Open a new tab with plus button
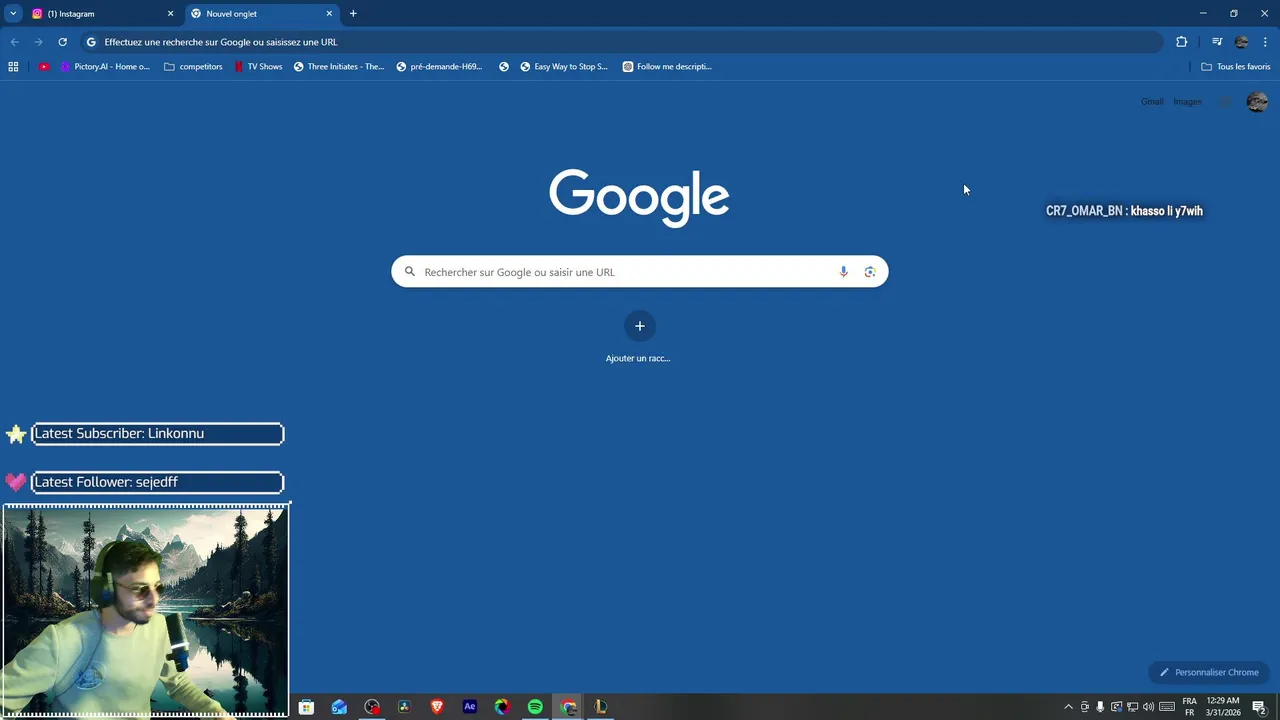This screenshot has width=1280, height=720. pyautogui.click(x=353, y=14)
